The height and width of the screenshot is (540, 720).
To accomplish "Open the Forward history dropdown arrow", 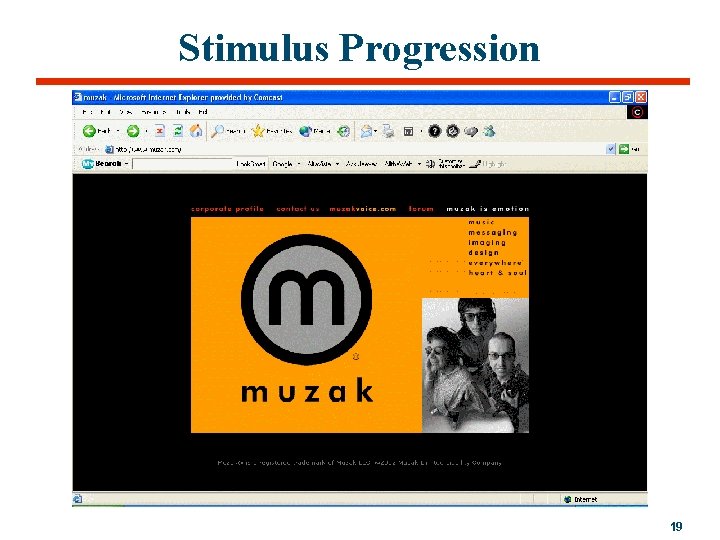I will pyautogui.click(x=146, y=131).
